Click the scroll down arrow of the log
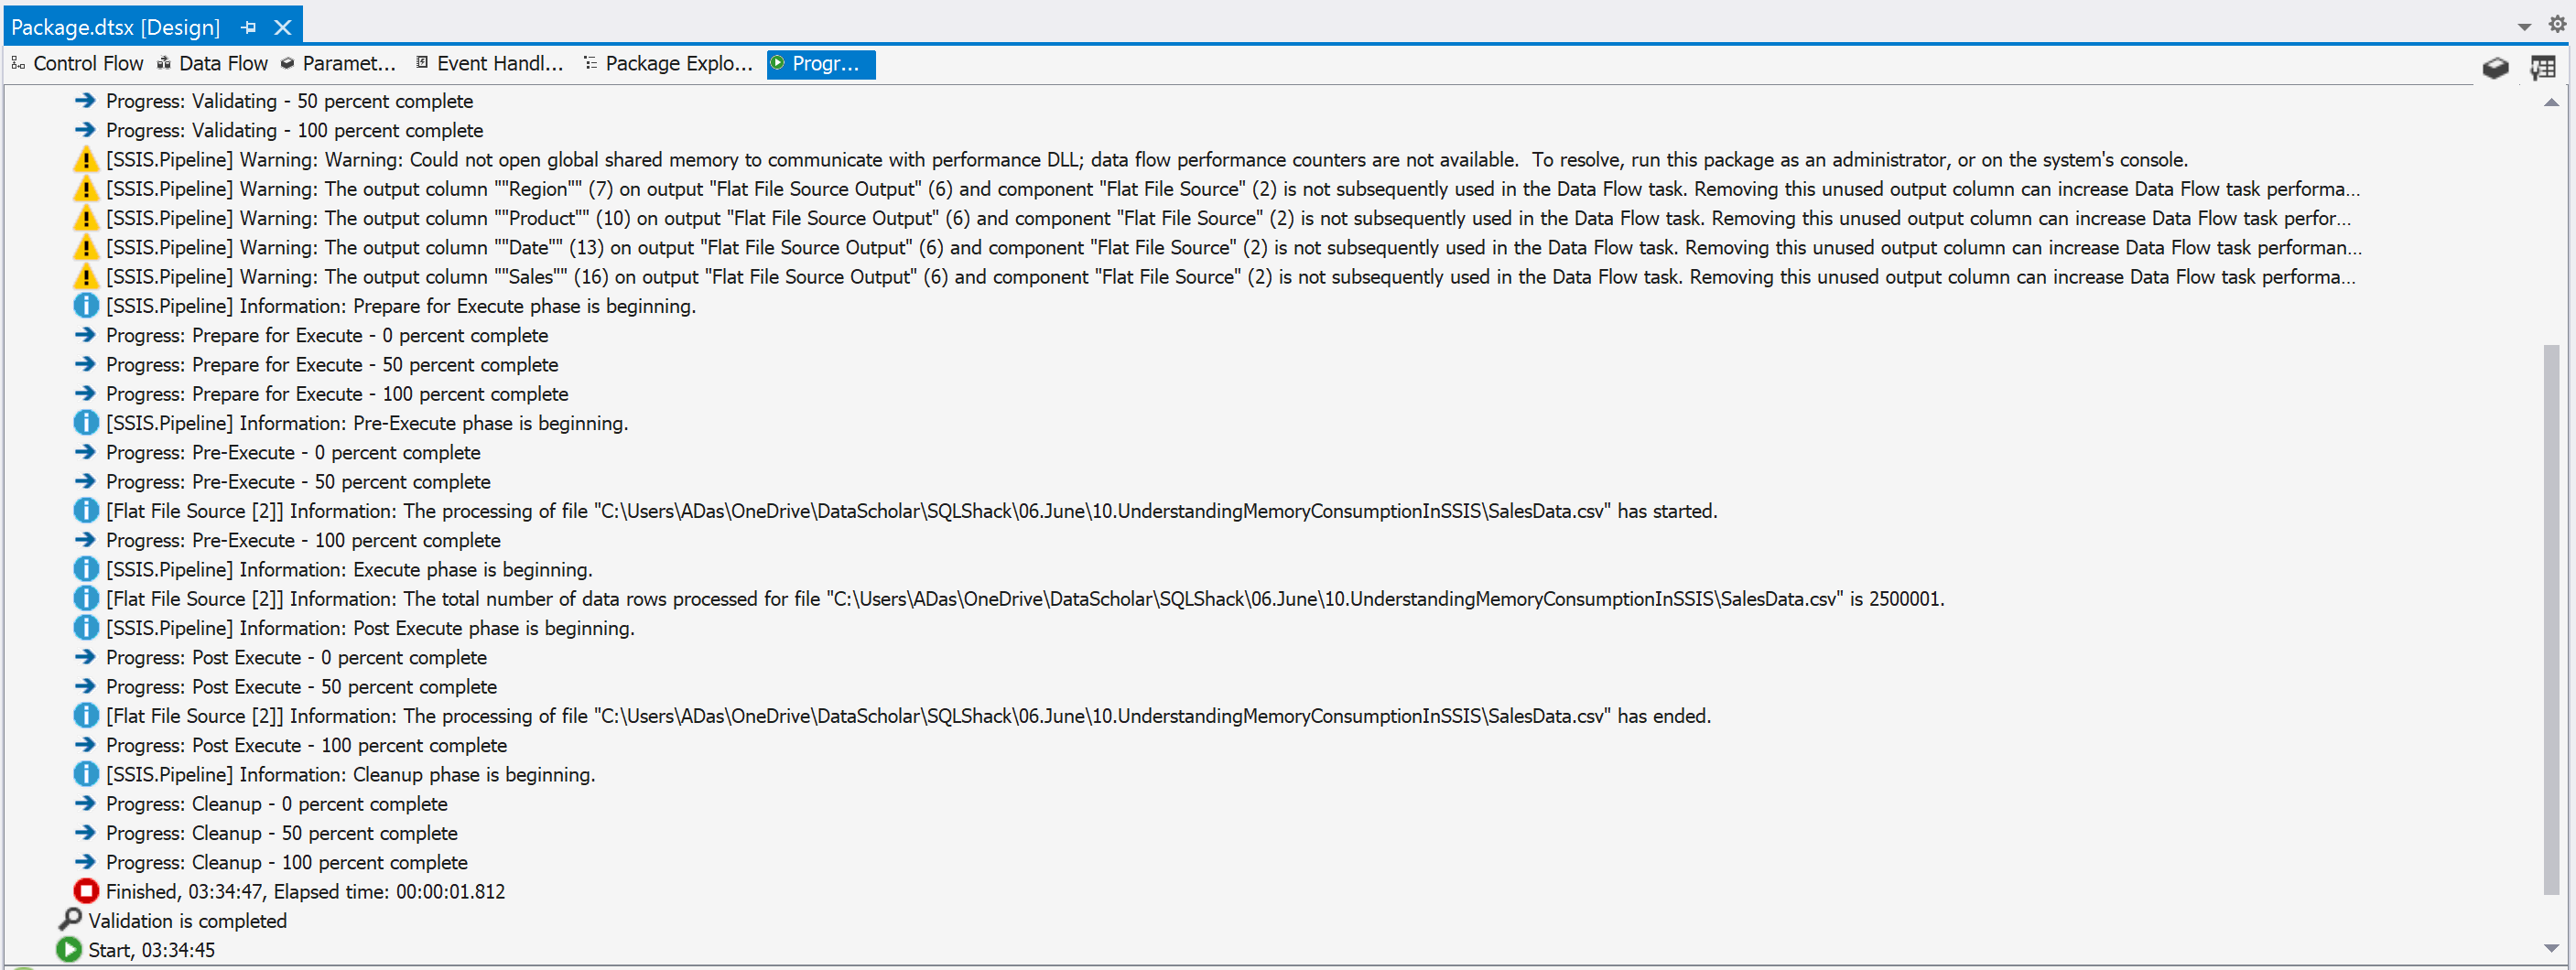The width and height of the screenshot is (2576, 970). tap(2551, 948)
